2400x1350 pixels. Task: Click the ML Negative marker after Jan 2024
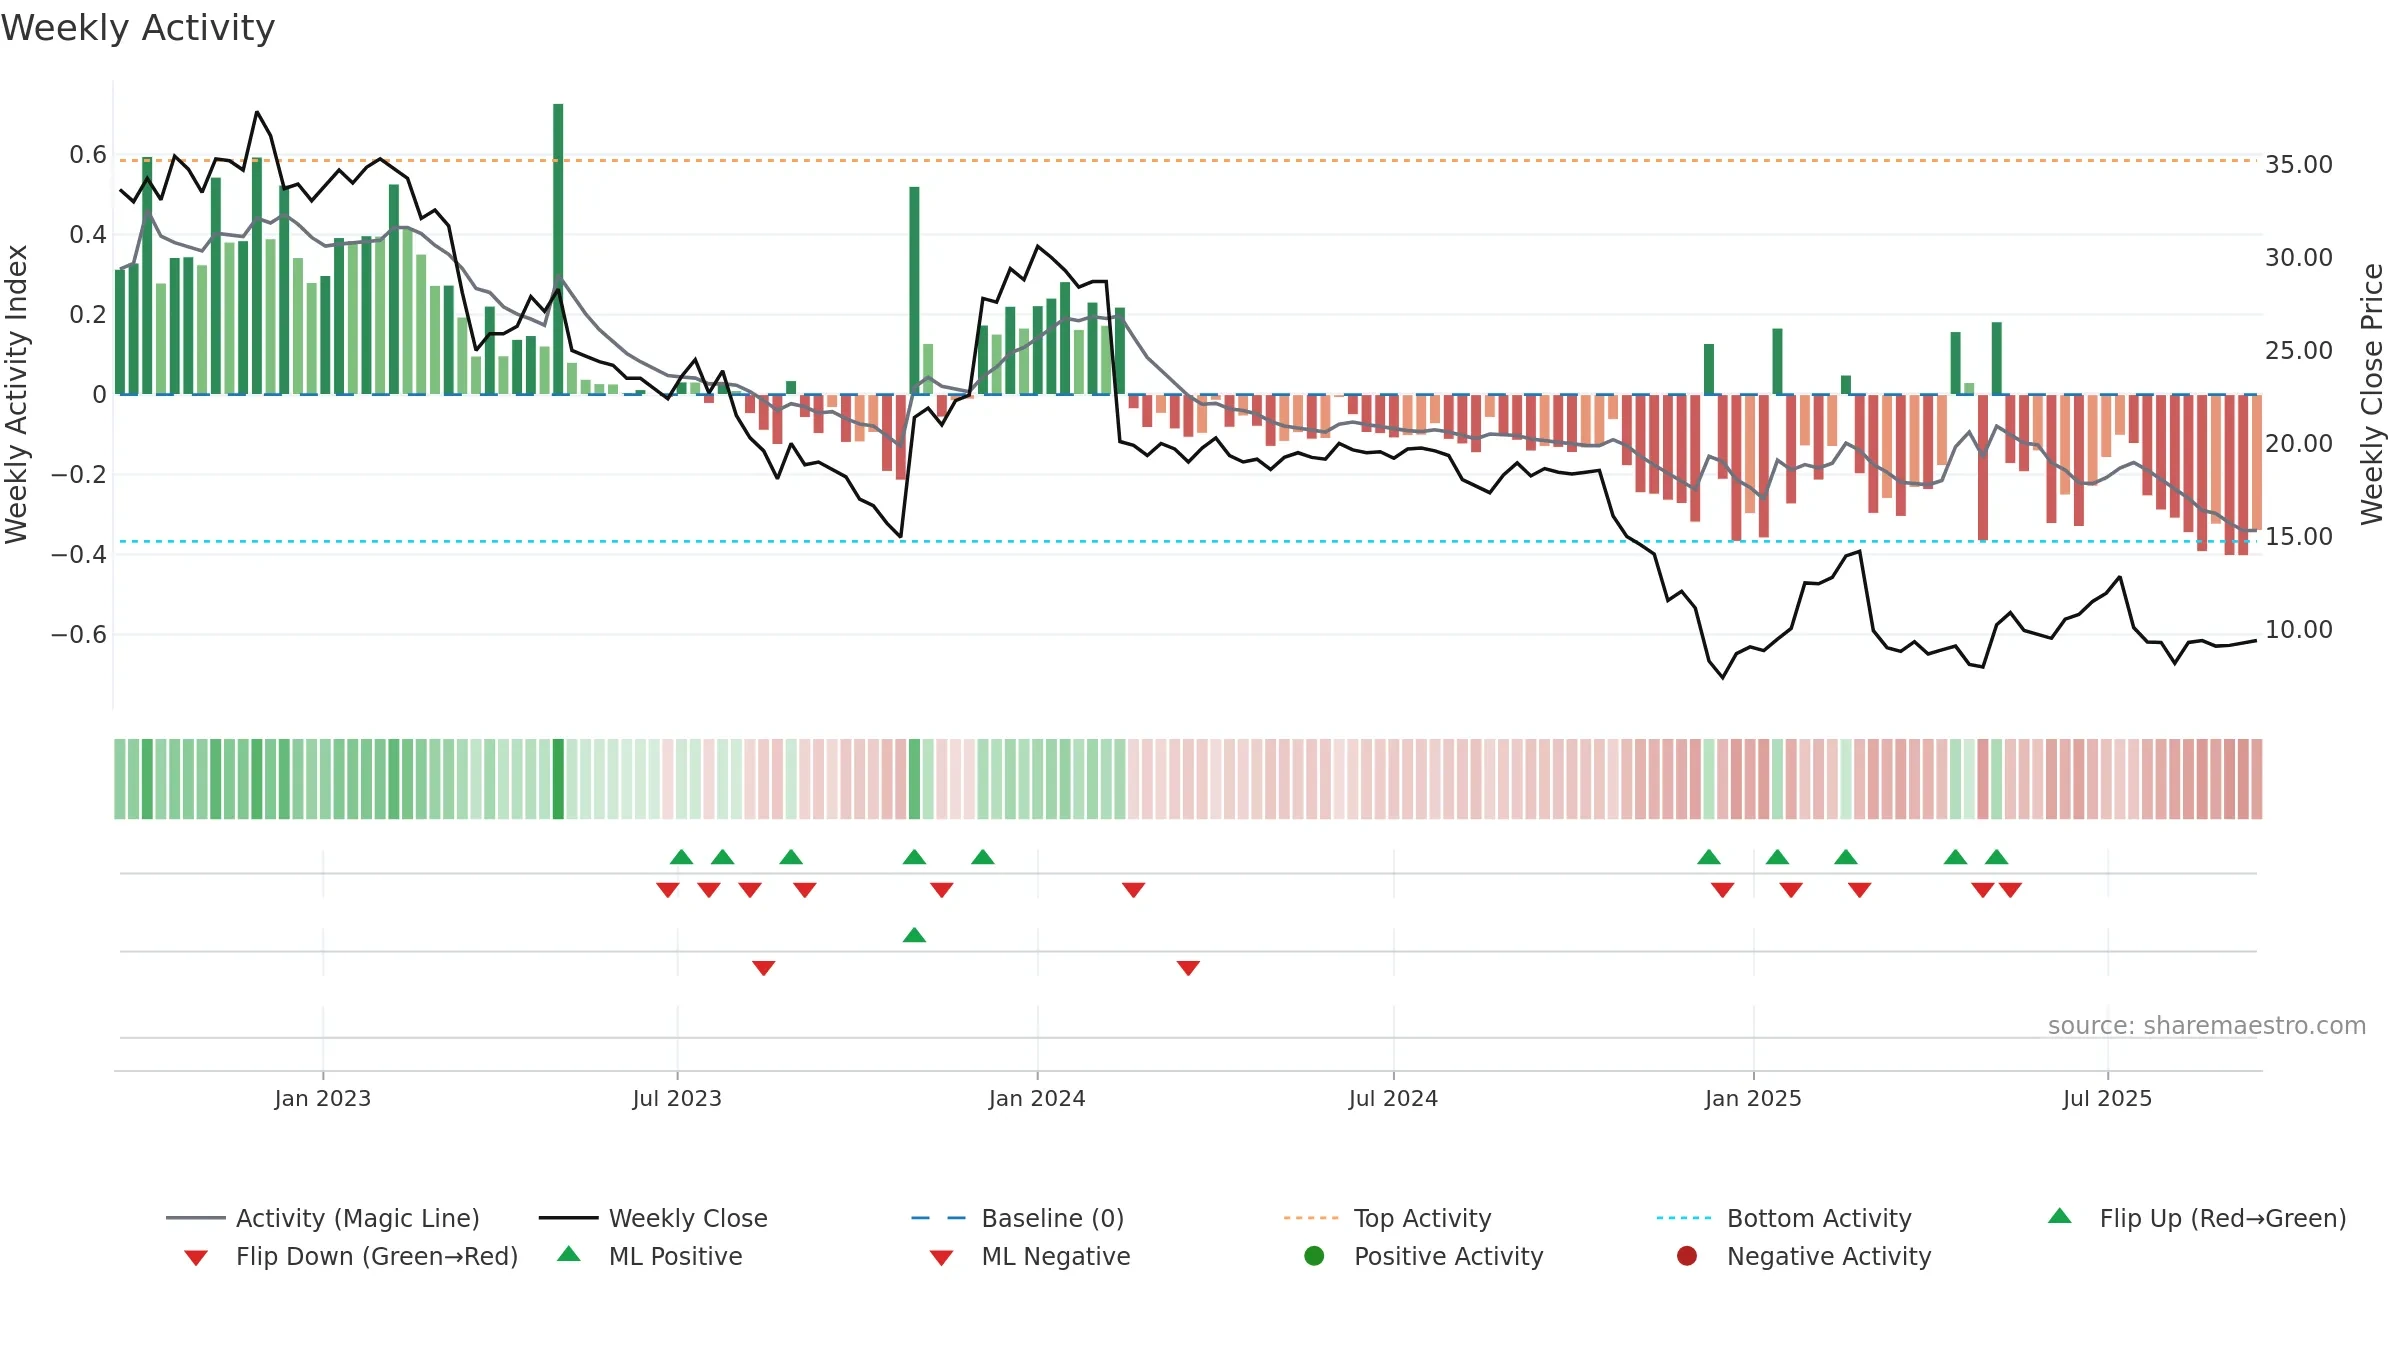point(1188,968)
